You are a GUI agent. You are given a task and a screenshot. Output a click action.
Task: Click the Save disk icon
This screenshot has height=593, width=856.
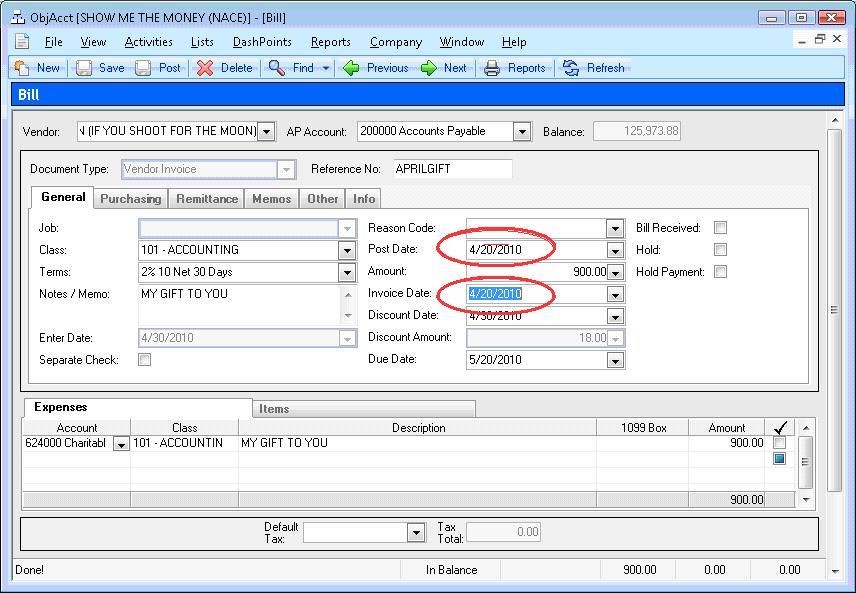[84, 68]
